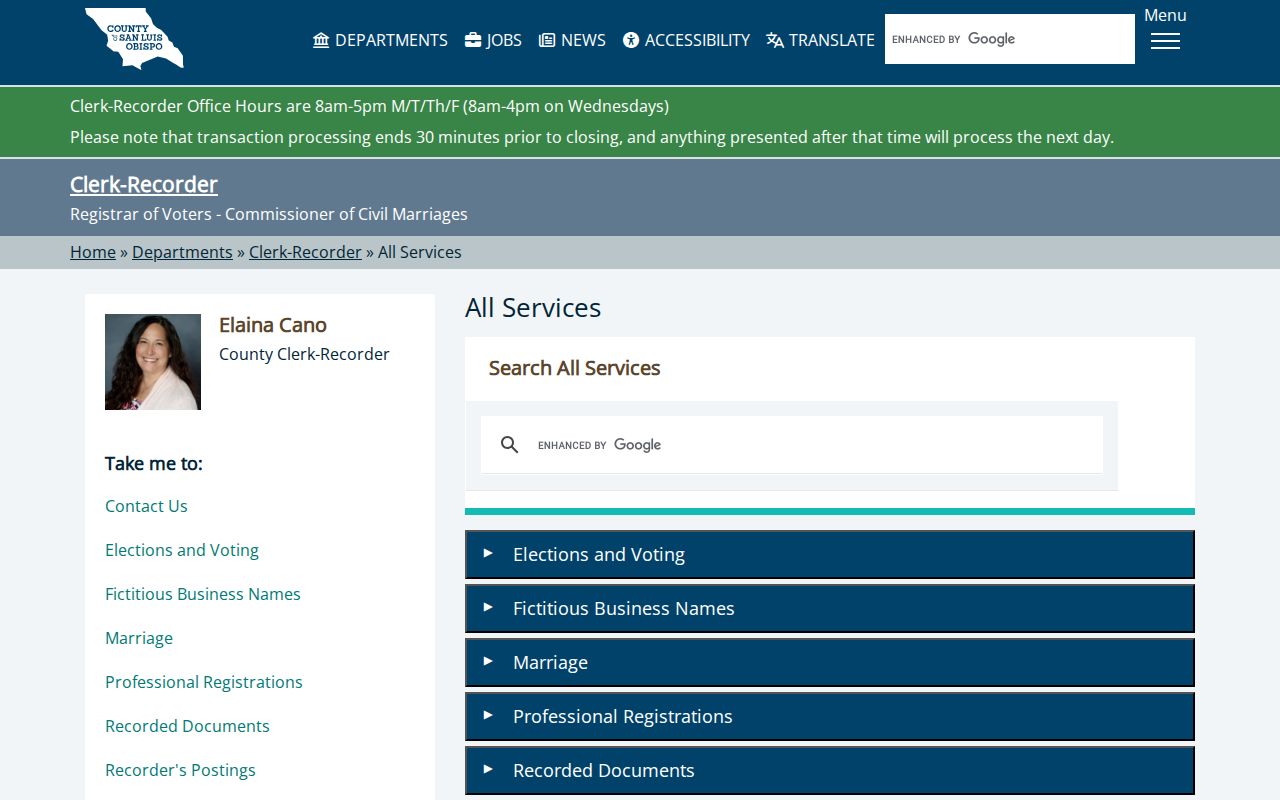Open Recorder's Postings sidebar link

(x=180, y=770)
